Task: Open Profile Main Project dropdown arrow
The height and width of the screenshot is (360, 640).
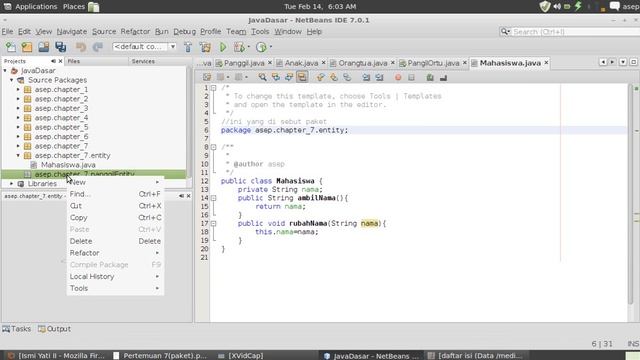Action: [x=271, y=47]
